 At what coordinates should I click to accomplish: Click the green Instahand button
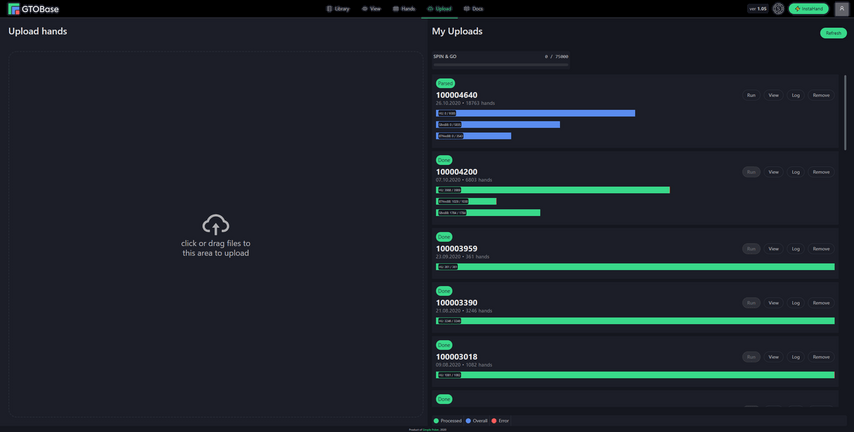(808, 9)
